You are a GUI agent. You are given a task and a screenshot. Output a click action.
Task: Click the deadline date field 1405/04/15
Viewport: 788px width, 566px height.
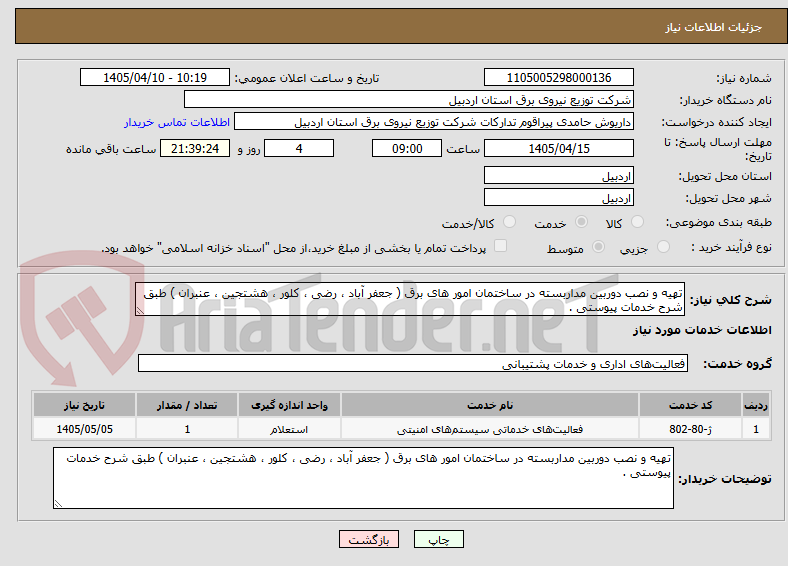pos(559,148)
